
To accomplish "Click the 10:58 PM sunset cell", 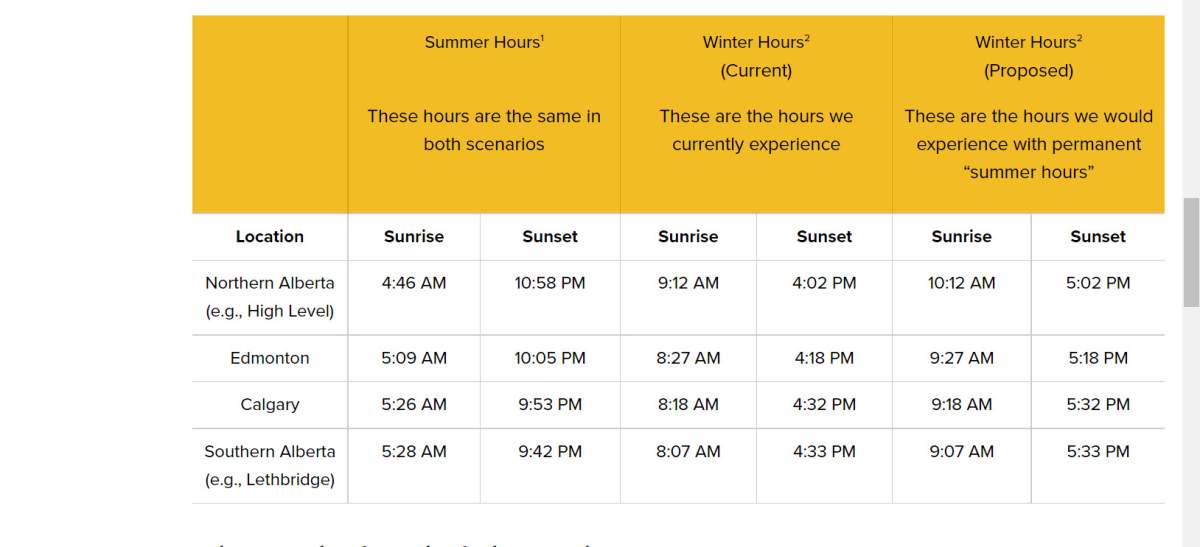I will tap(550, 283).
